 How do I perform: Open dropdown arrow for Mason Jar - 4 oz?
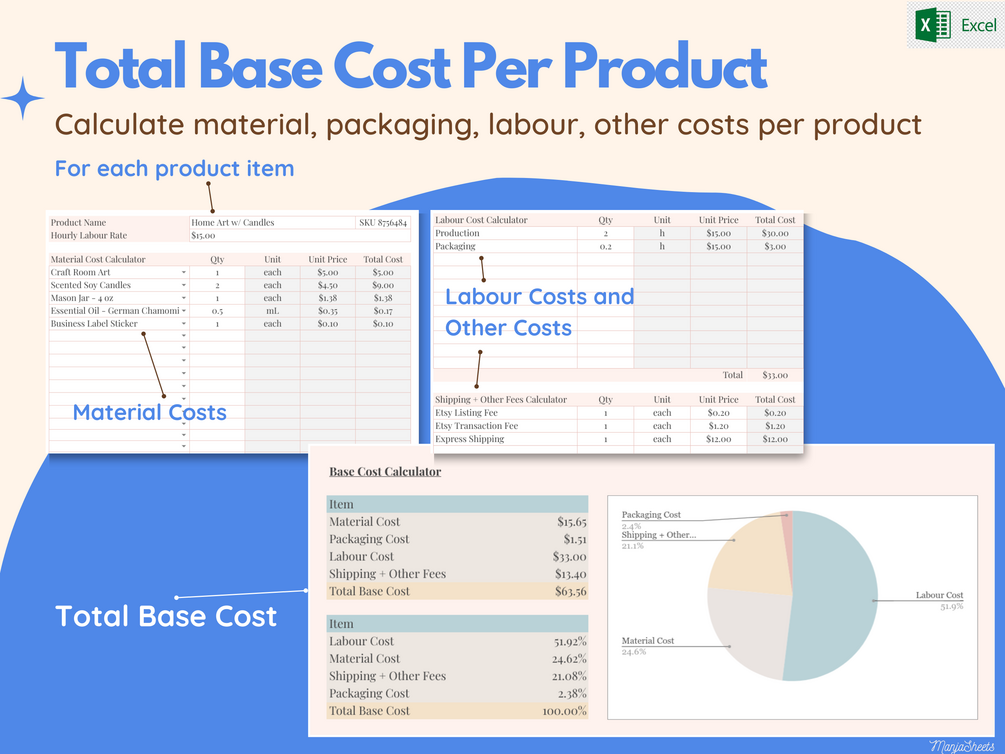click(x=184, y=298)
